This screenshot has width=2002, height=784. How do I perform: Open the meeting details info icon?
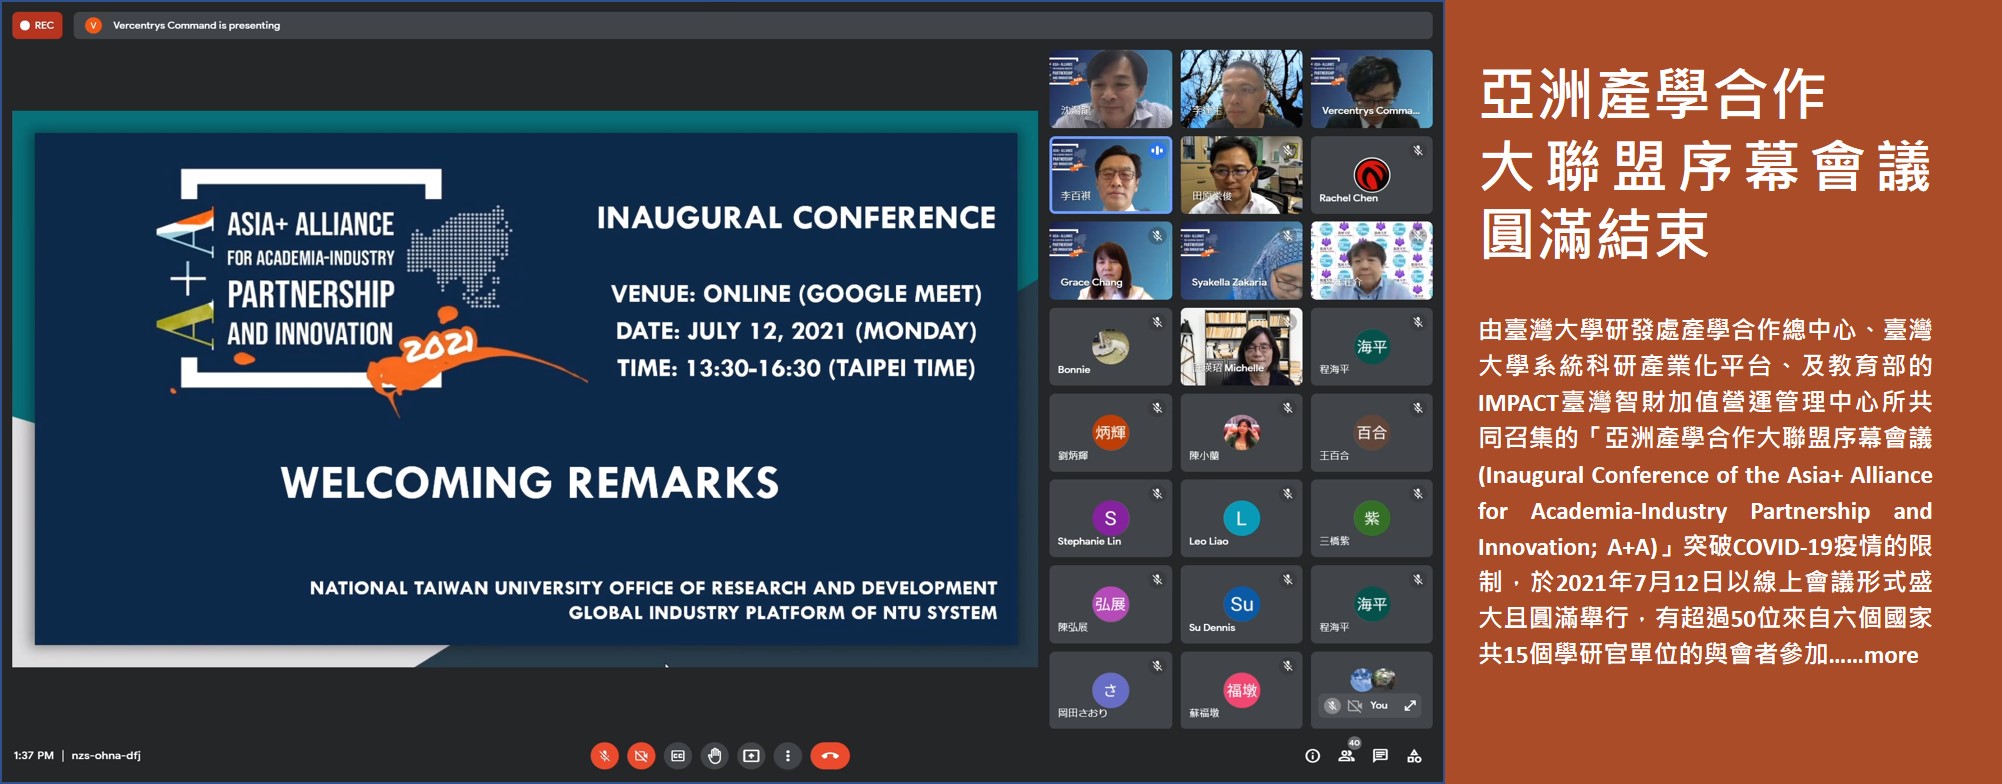click(1312, 756)
